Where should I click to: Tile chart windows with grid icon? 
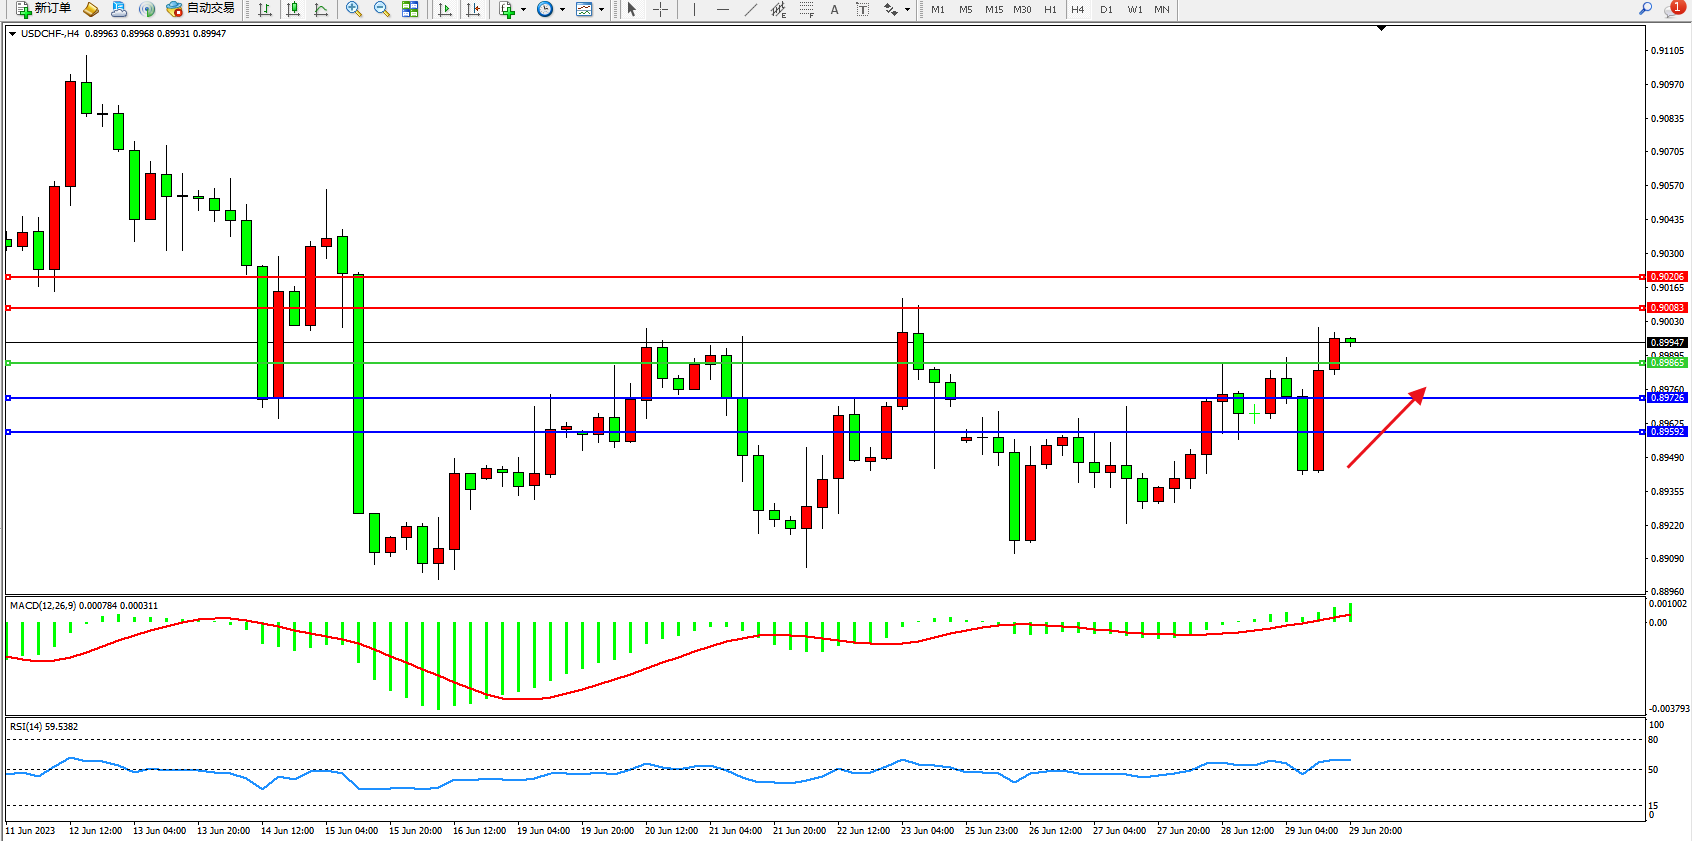coord(410,9)
